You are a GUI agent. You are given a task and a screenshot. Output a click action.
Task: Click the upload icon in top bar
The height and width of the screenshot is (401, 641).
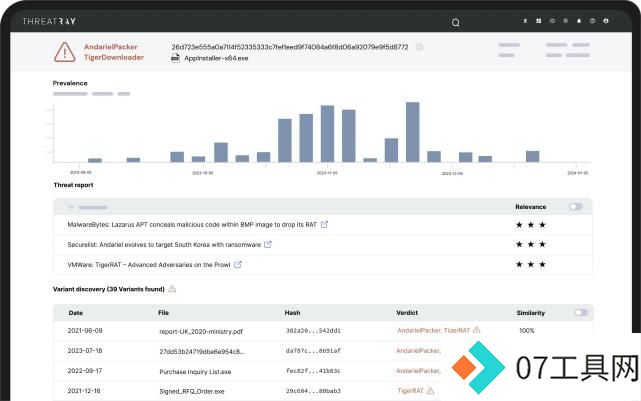click(525, 21)
